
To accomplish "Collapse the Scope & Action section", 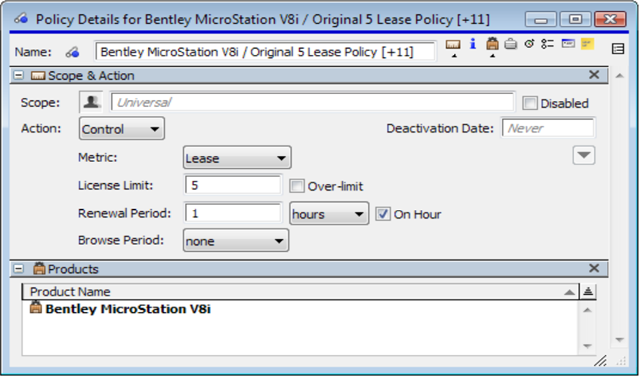I will click(19, 76).
